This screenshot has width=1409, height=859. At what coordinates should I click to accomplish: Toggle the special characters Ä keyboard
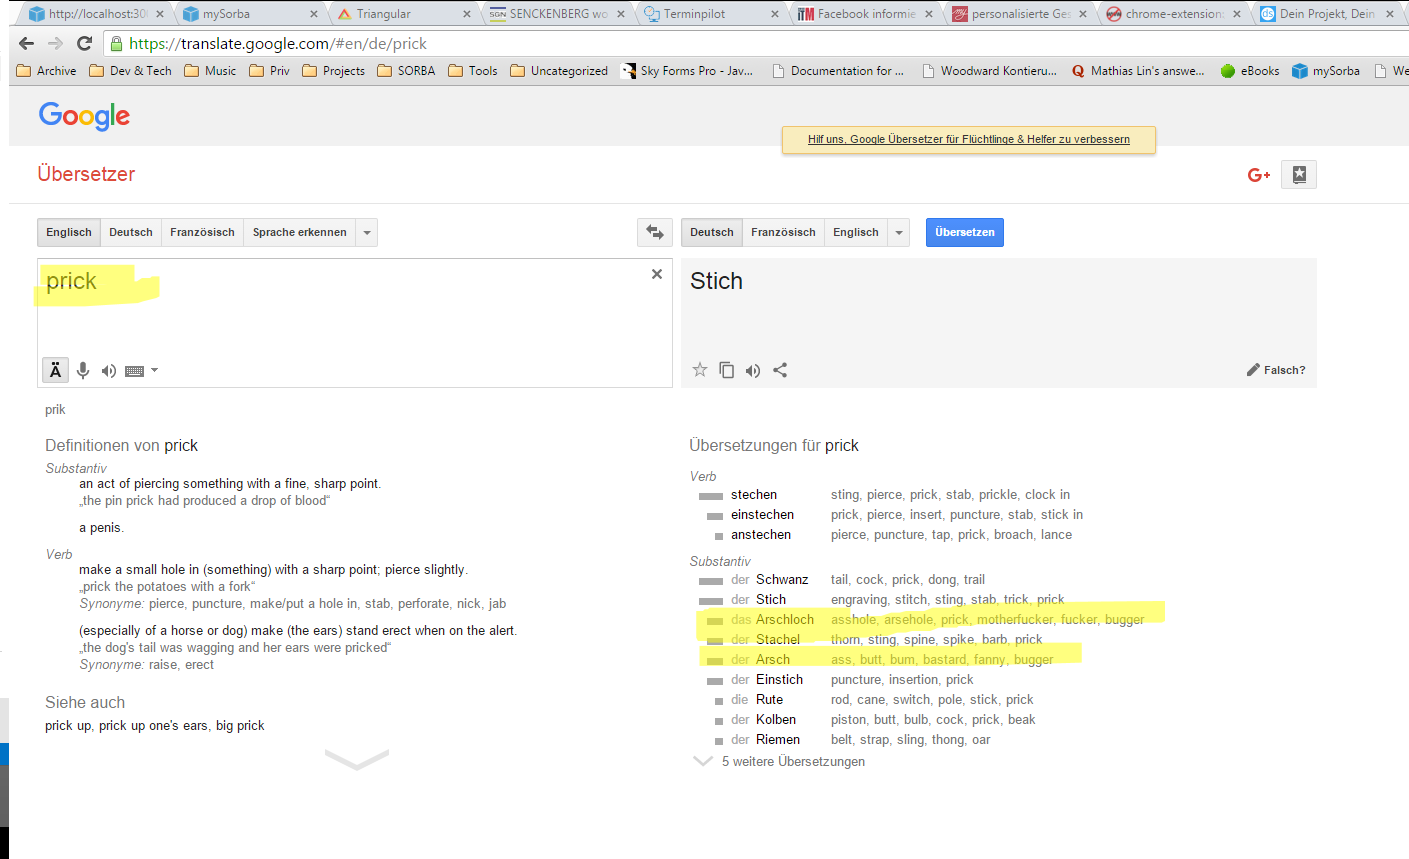[x=56, y=370]
